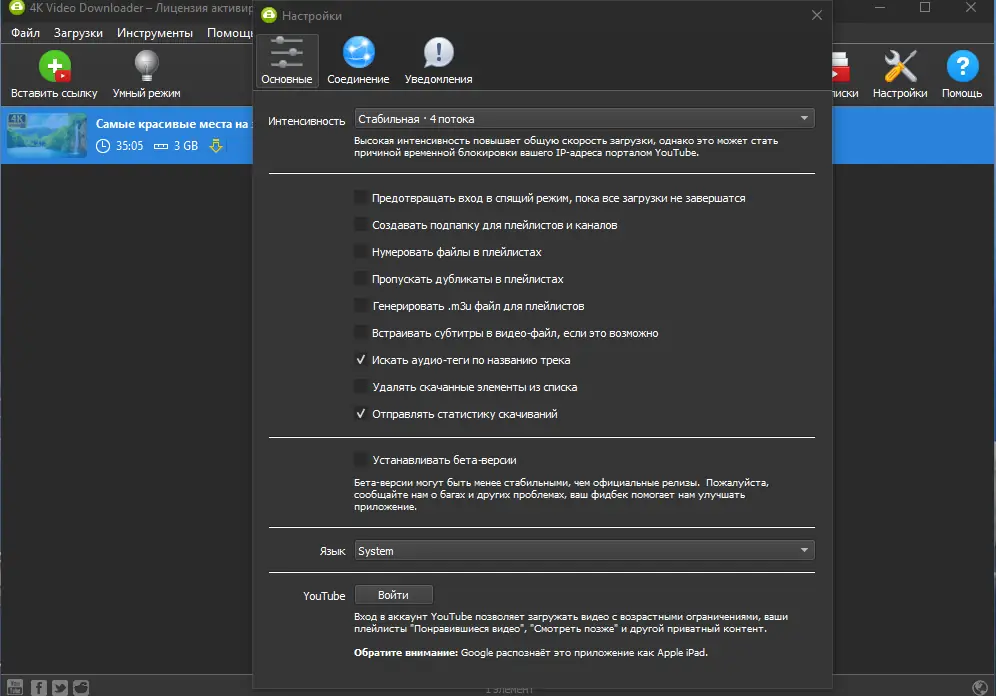Enable Устанавливать бета-версии checkbox

(361, 460)
